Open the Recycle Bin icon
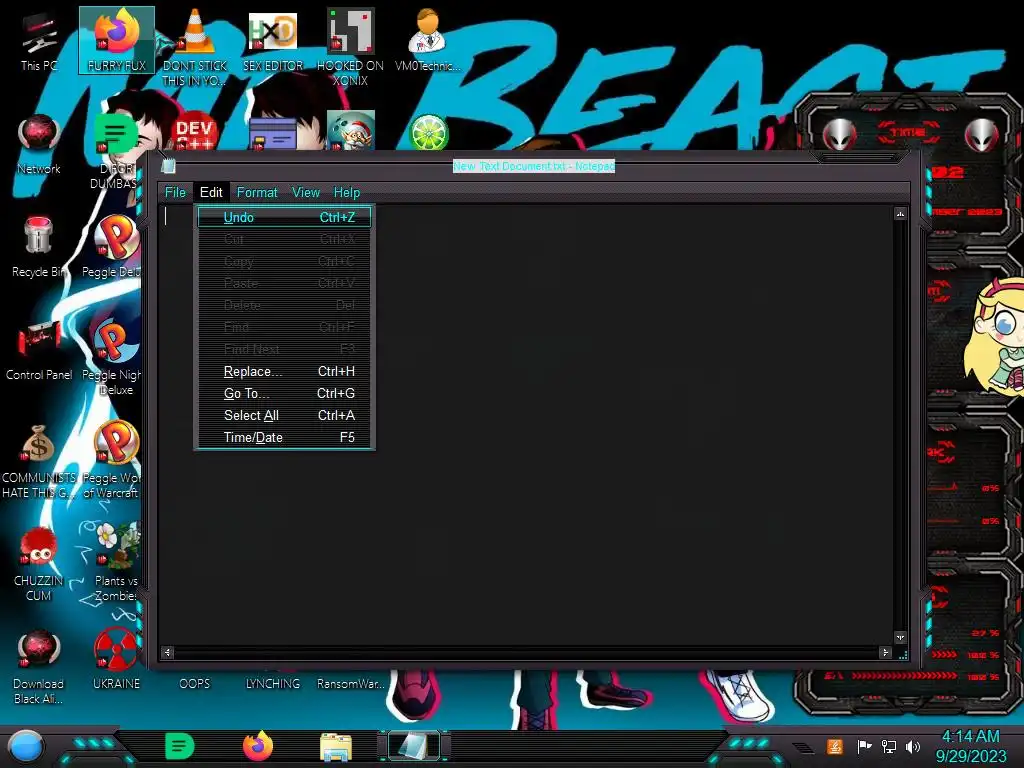Image resolution: width=1024 pixels, height=768 pixels. [x=39, y=247]
